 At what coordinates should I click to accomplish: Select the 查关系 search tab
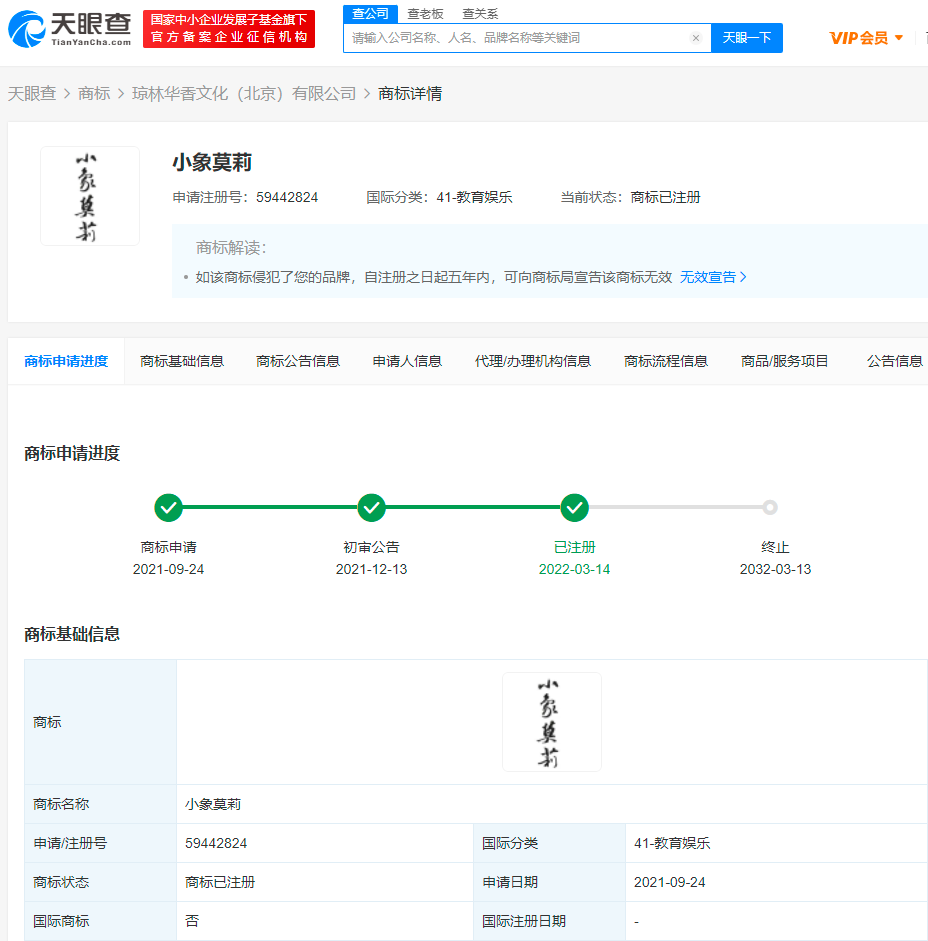click(x=480, y=13)
